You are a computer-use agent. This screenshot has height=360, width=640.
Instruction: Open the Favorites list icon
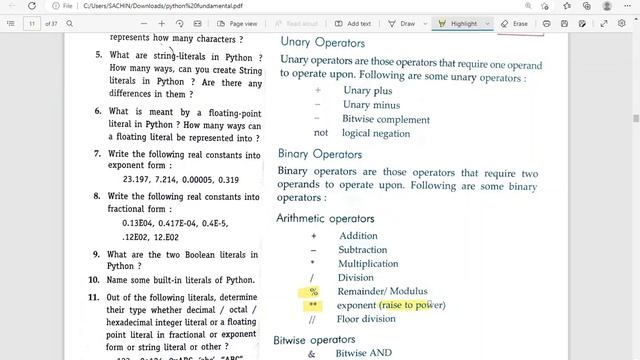click(567, 6)
